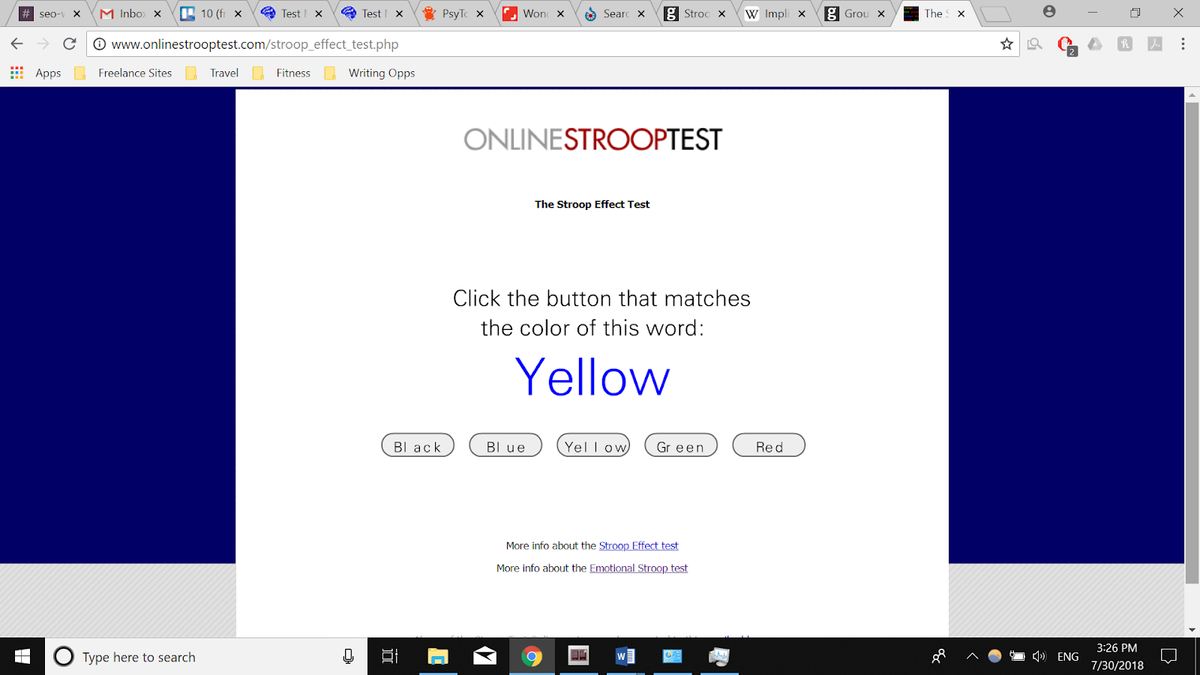Click the browser forward arrow
This screenshot has width=1200, height=675.
click(x=43, y=44)
